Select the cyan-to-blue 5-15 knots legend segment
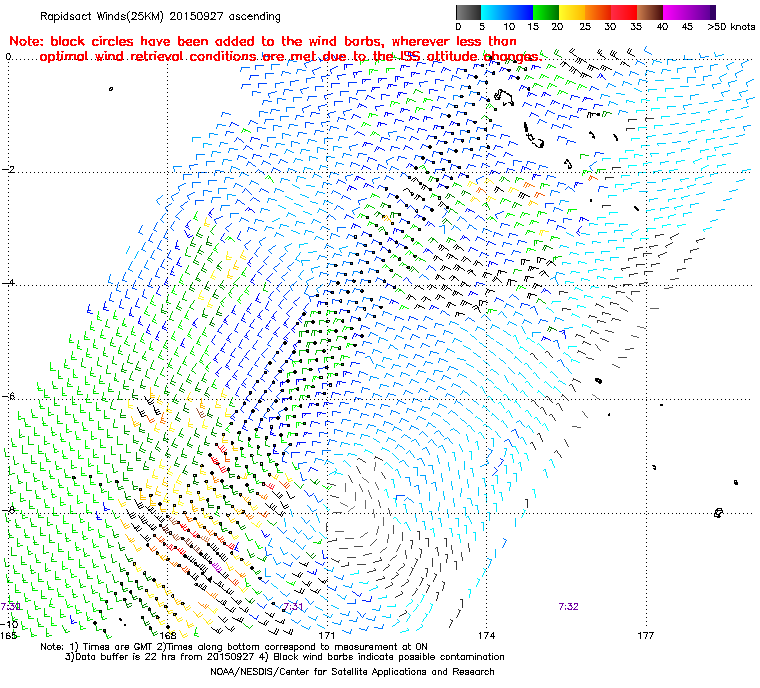This screenshot has height=688, width=760. point(507,12)
